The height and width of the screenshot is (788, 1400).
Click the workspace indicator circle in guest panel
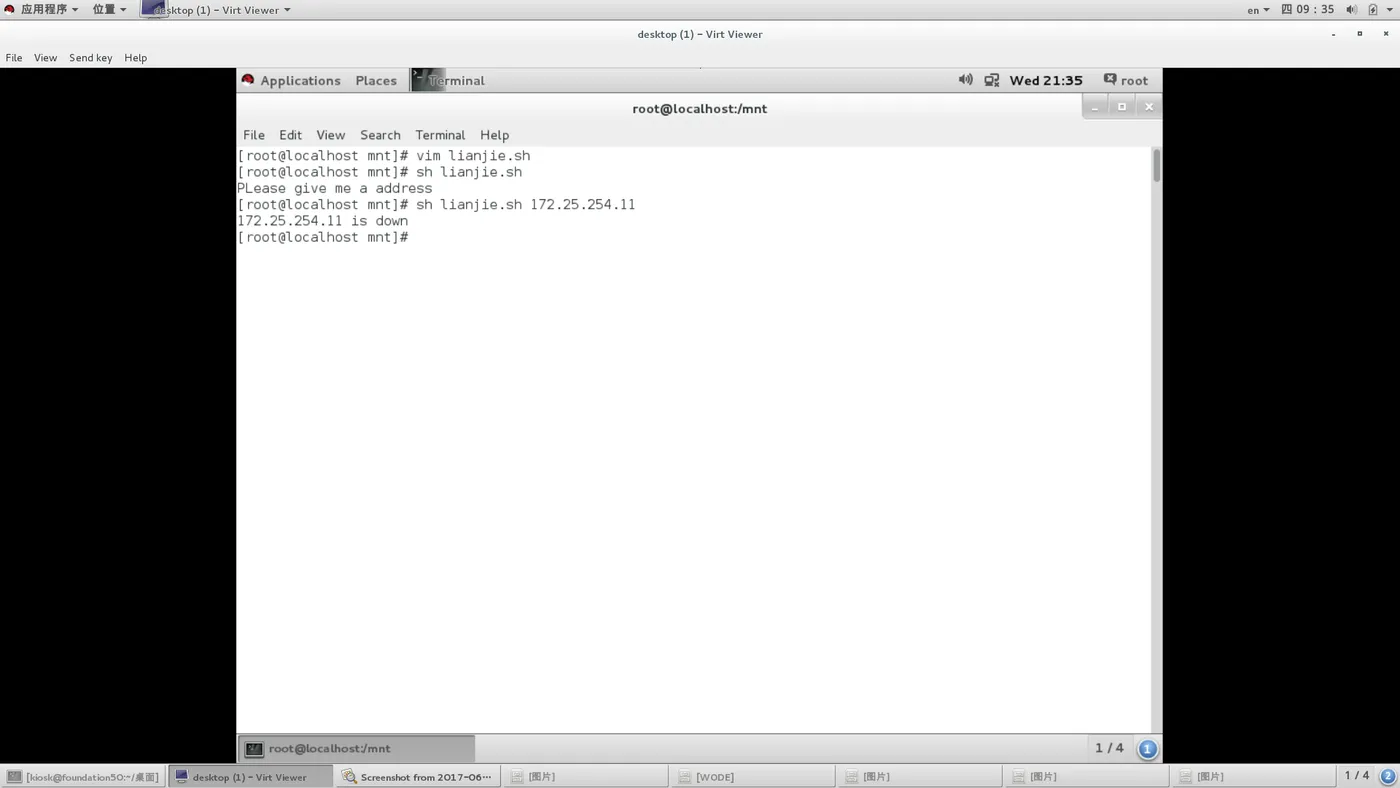click(1147, 748)
